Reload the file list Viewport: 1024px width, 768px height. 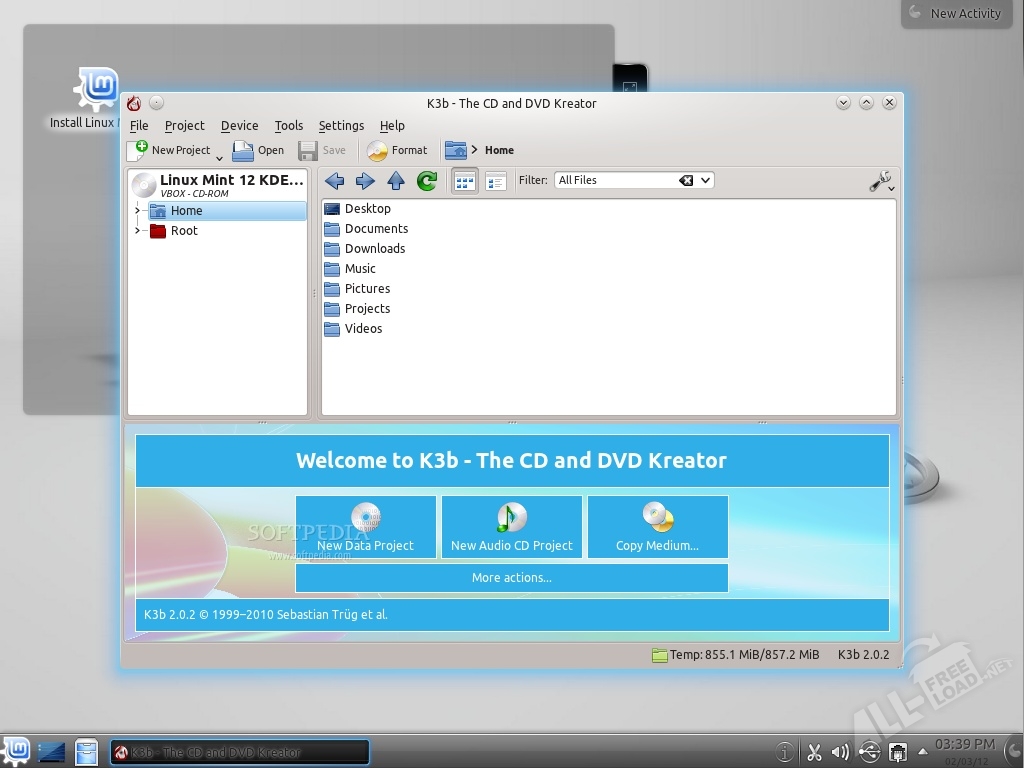[427, 181]
